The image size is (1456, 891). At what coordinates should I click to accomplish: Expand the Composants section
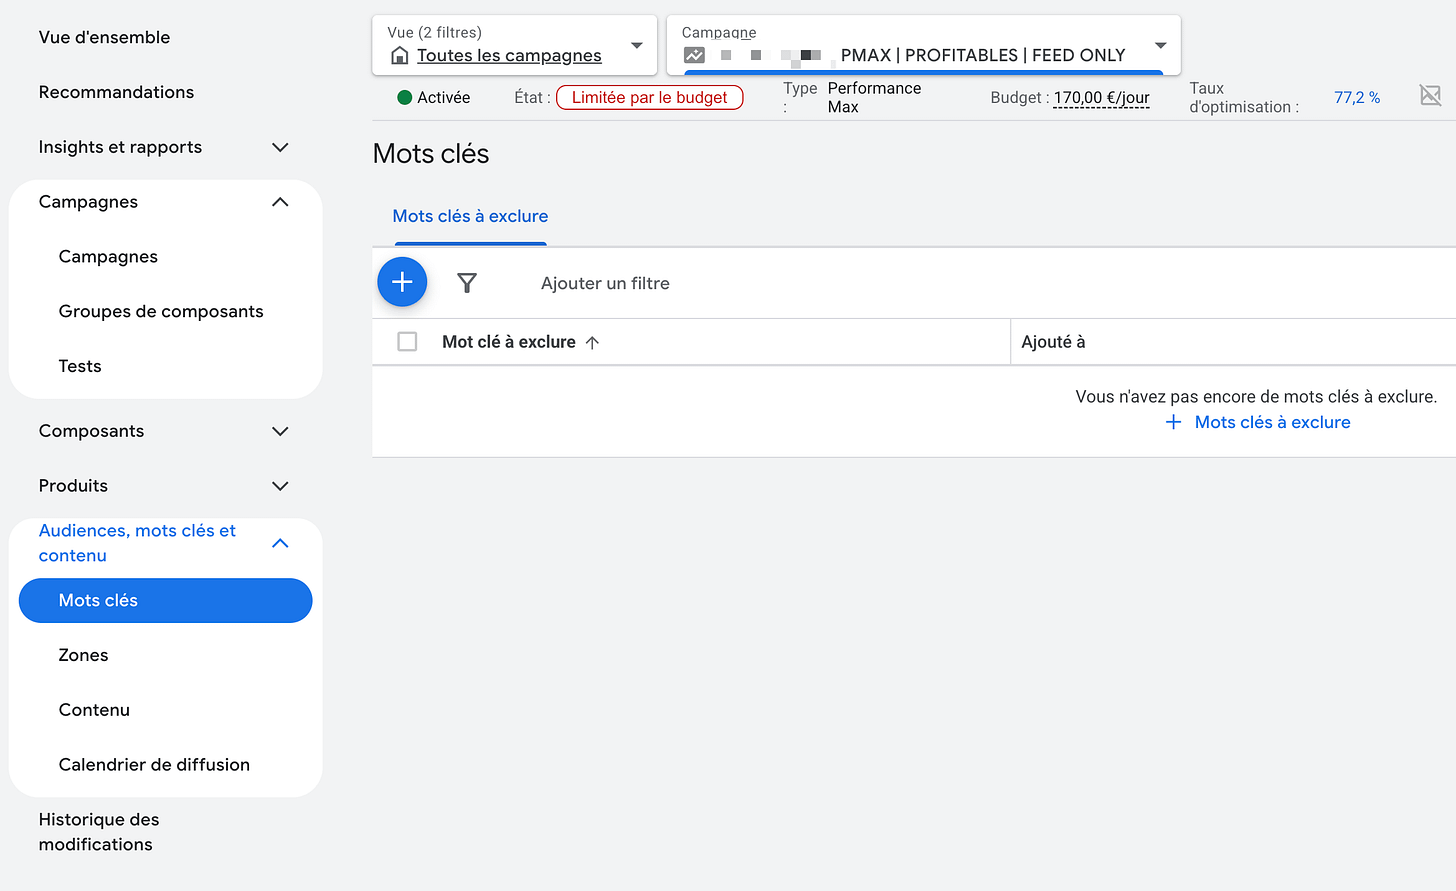[280, 431]
